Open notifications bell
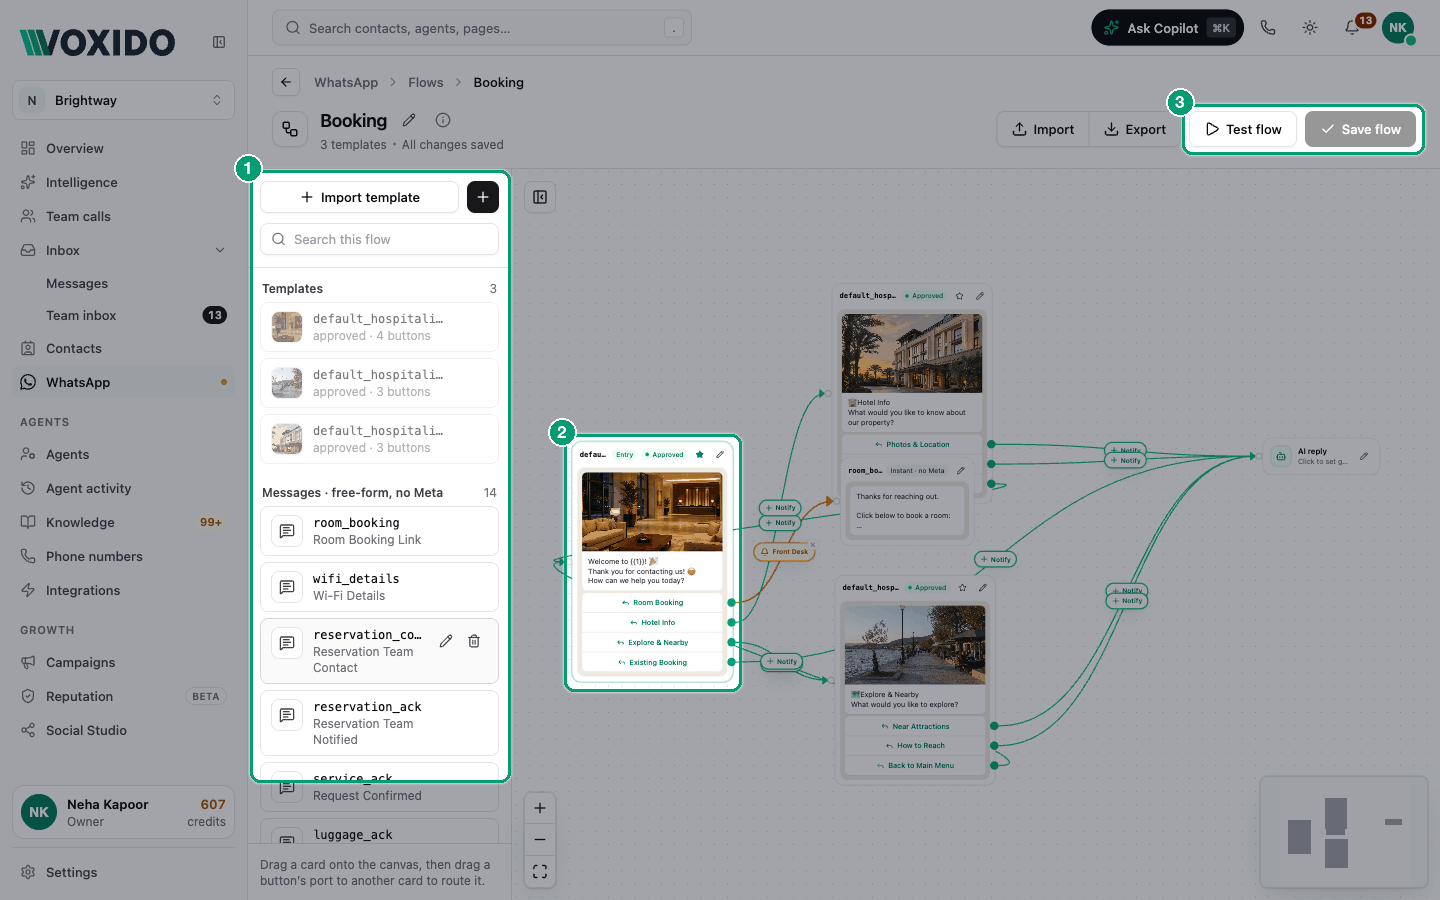 pos(1352,28)
